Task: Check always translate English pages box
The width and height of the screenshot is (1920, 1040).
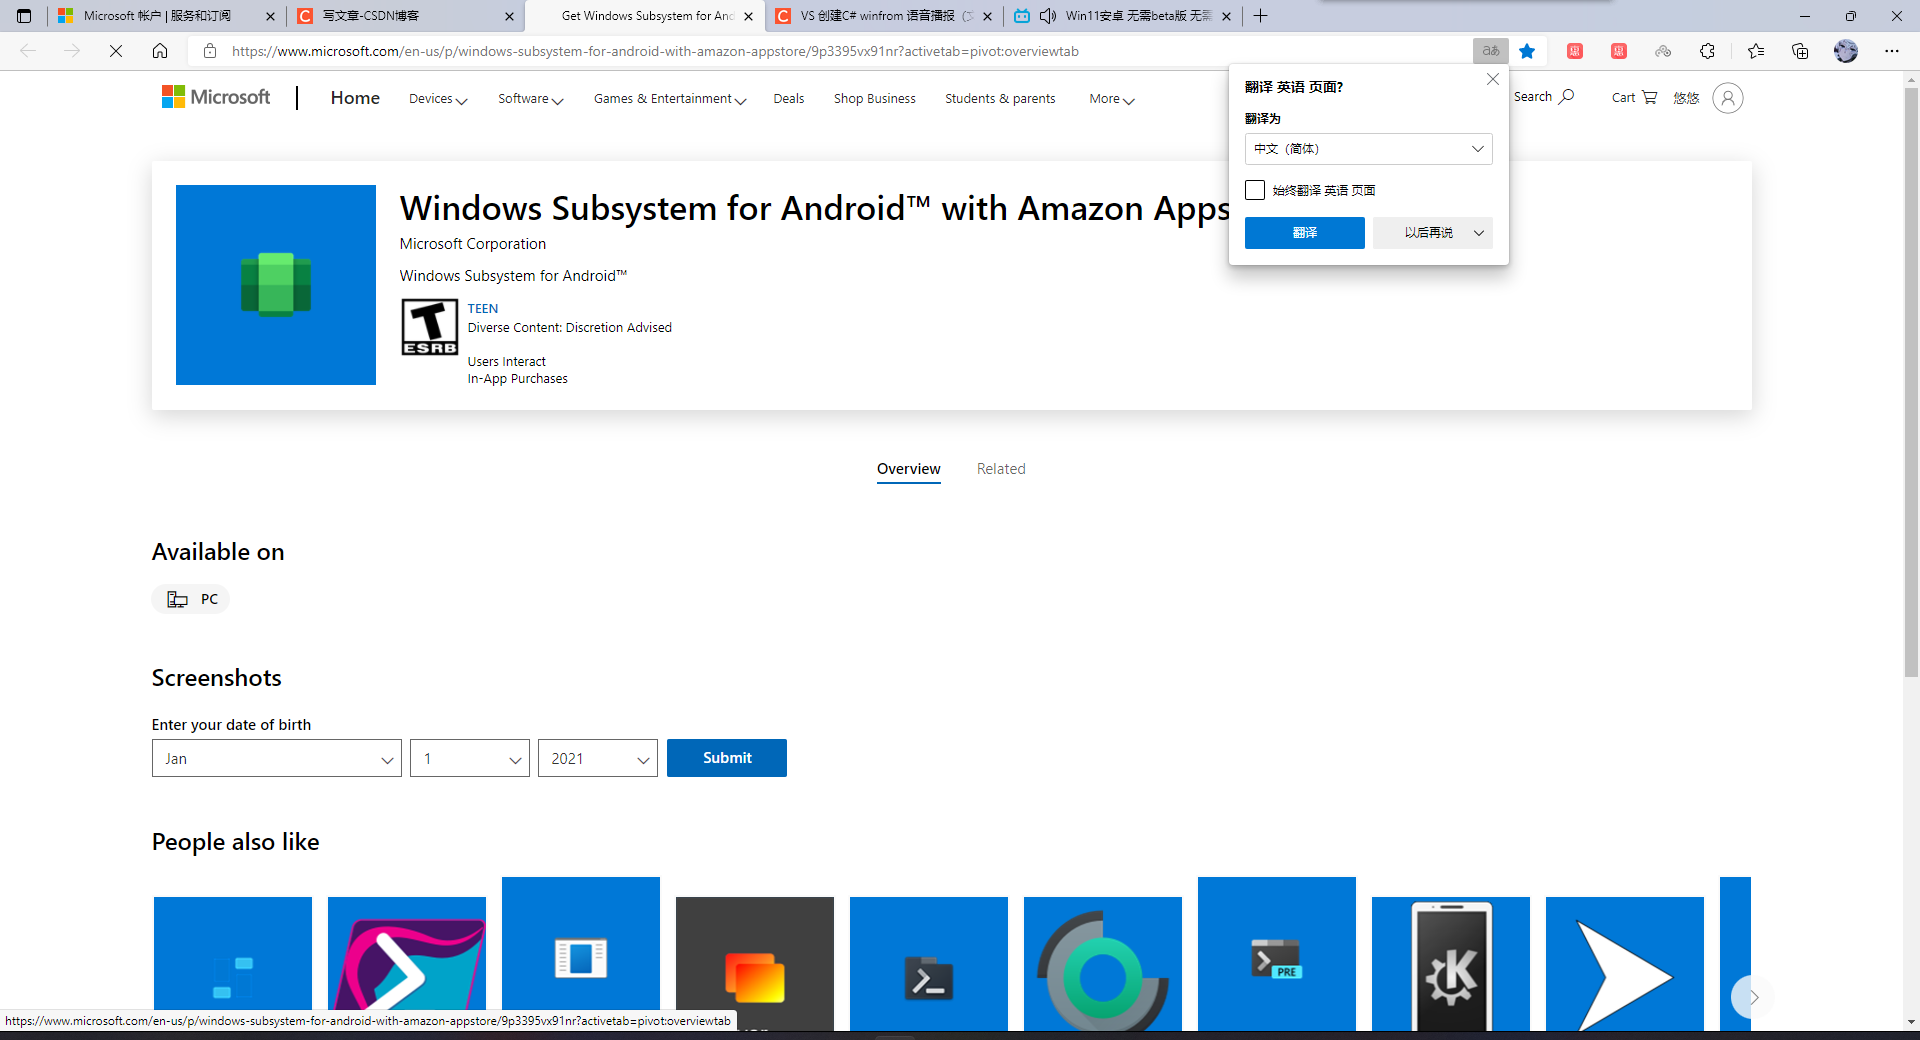Action: (1255, 190)
